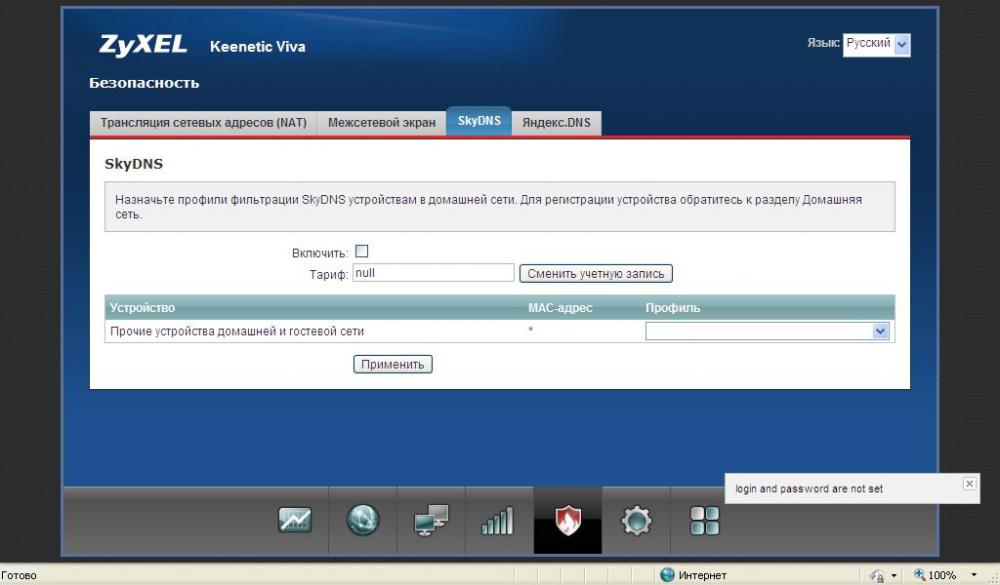The width and height of the screenshot is (1000, 585).
Task: Click the 'Устройство' column header
Action: [142, 307]
